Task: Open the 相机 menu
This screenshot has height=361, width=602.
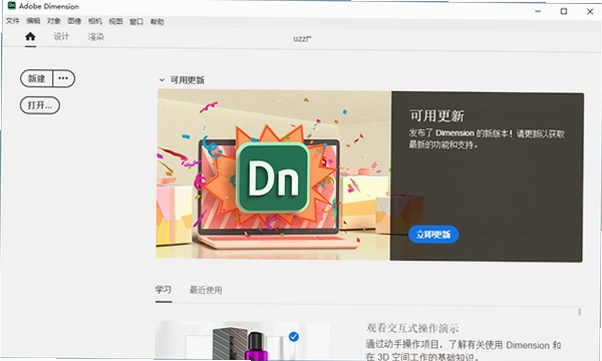Action: (x=95, y=21)
